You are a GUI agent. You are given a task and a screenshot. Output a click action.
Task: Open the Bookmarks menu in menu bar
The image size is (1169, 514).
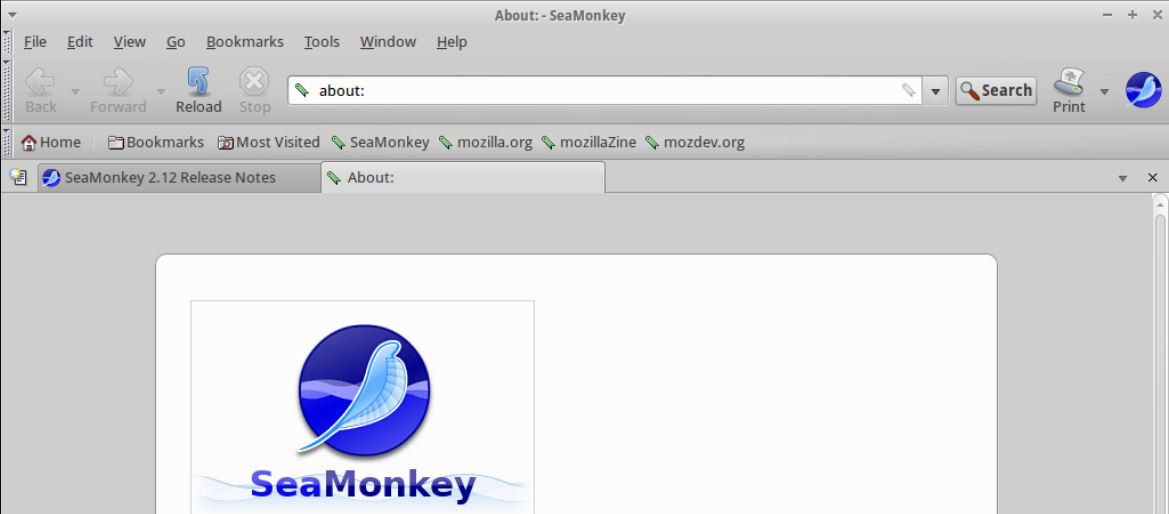coord(245,42)
